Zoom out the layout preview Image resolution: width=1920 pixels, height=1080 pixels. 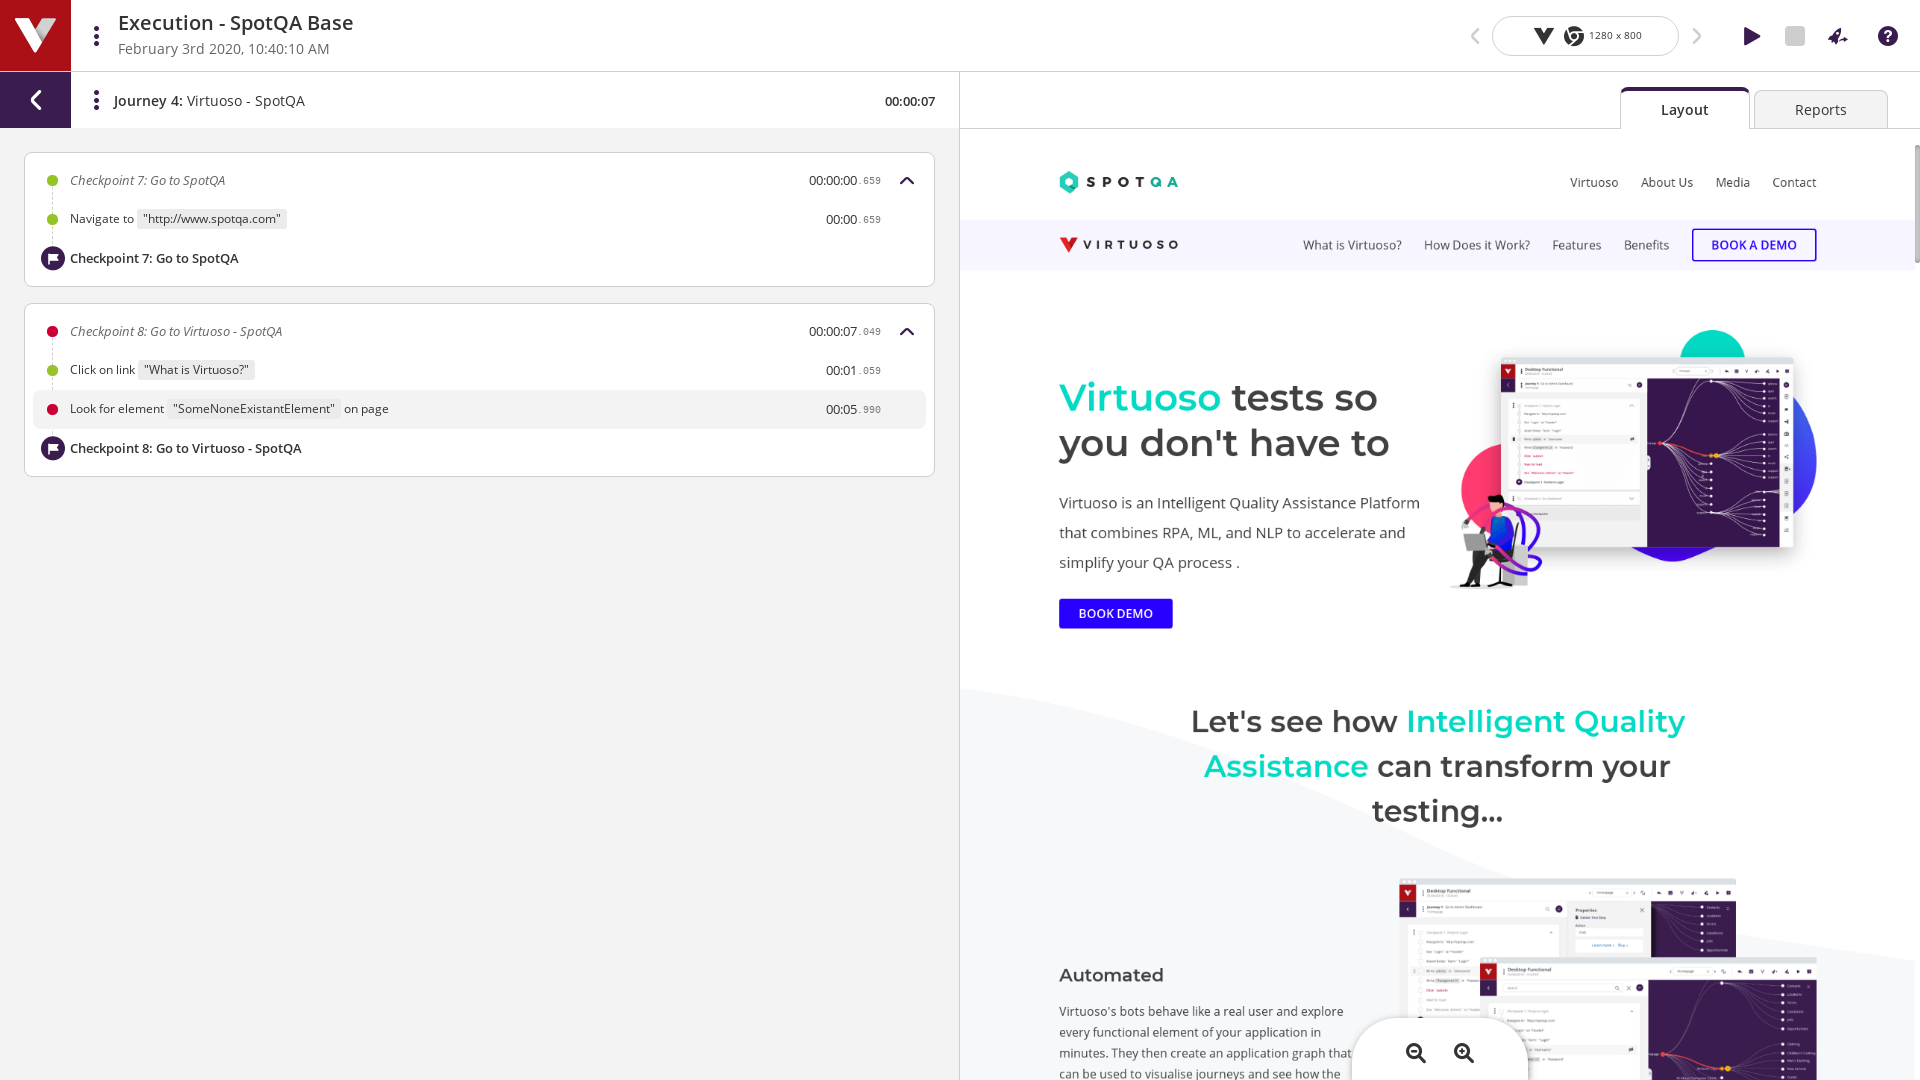1415,1053
